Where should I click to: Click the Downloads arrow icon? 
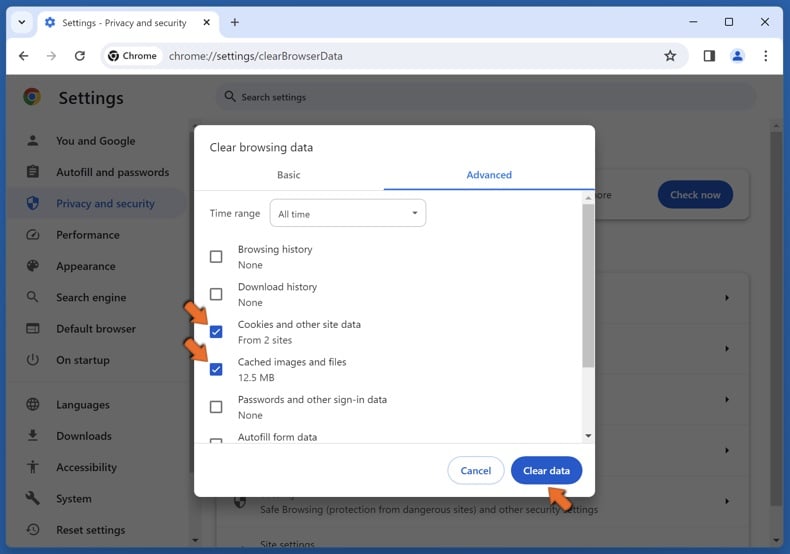[x=33, y=436]
